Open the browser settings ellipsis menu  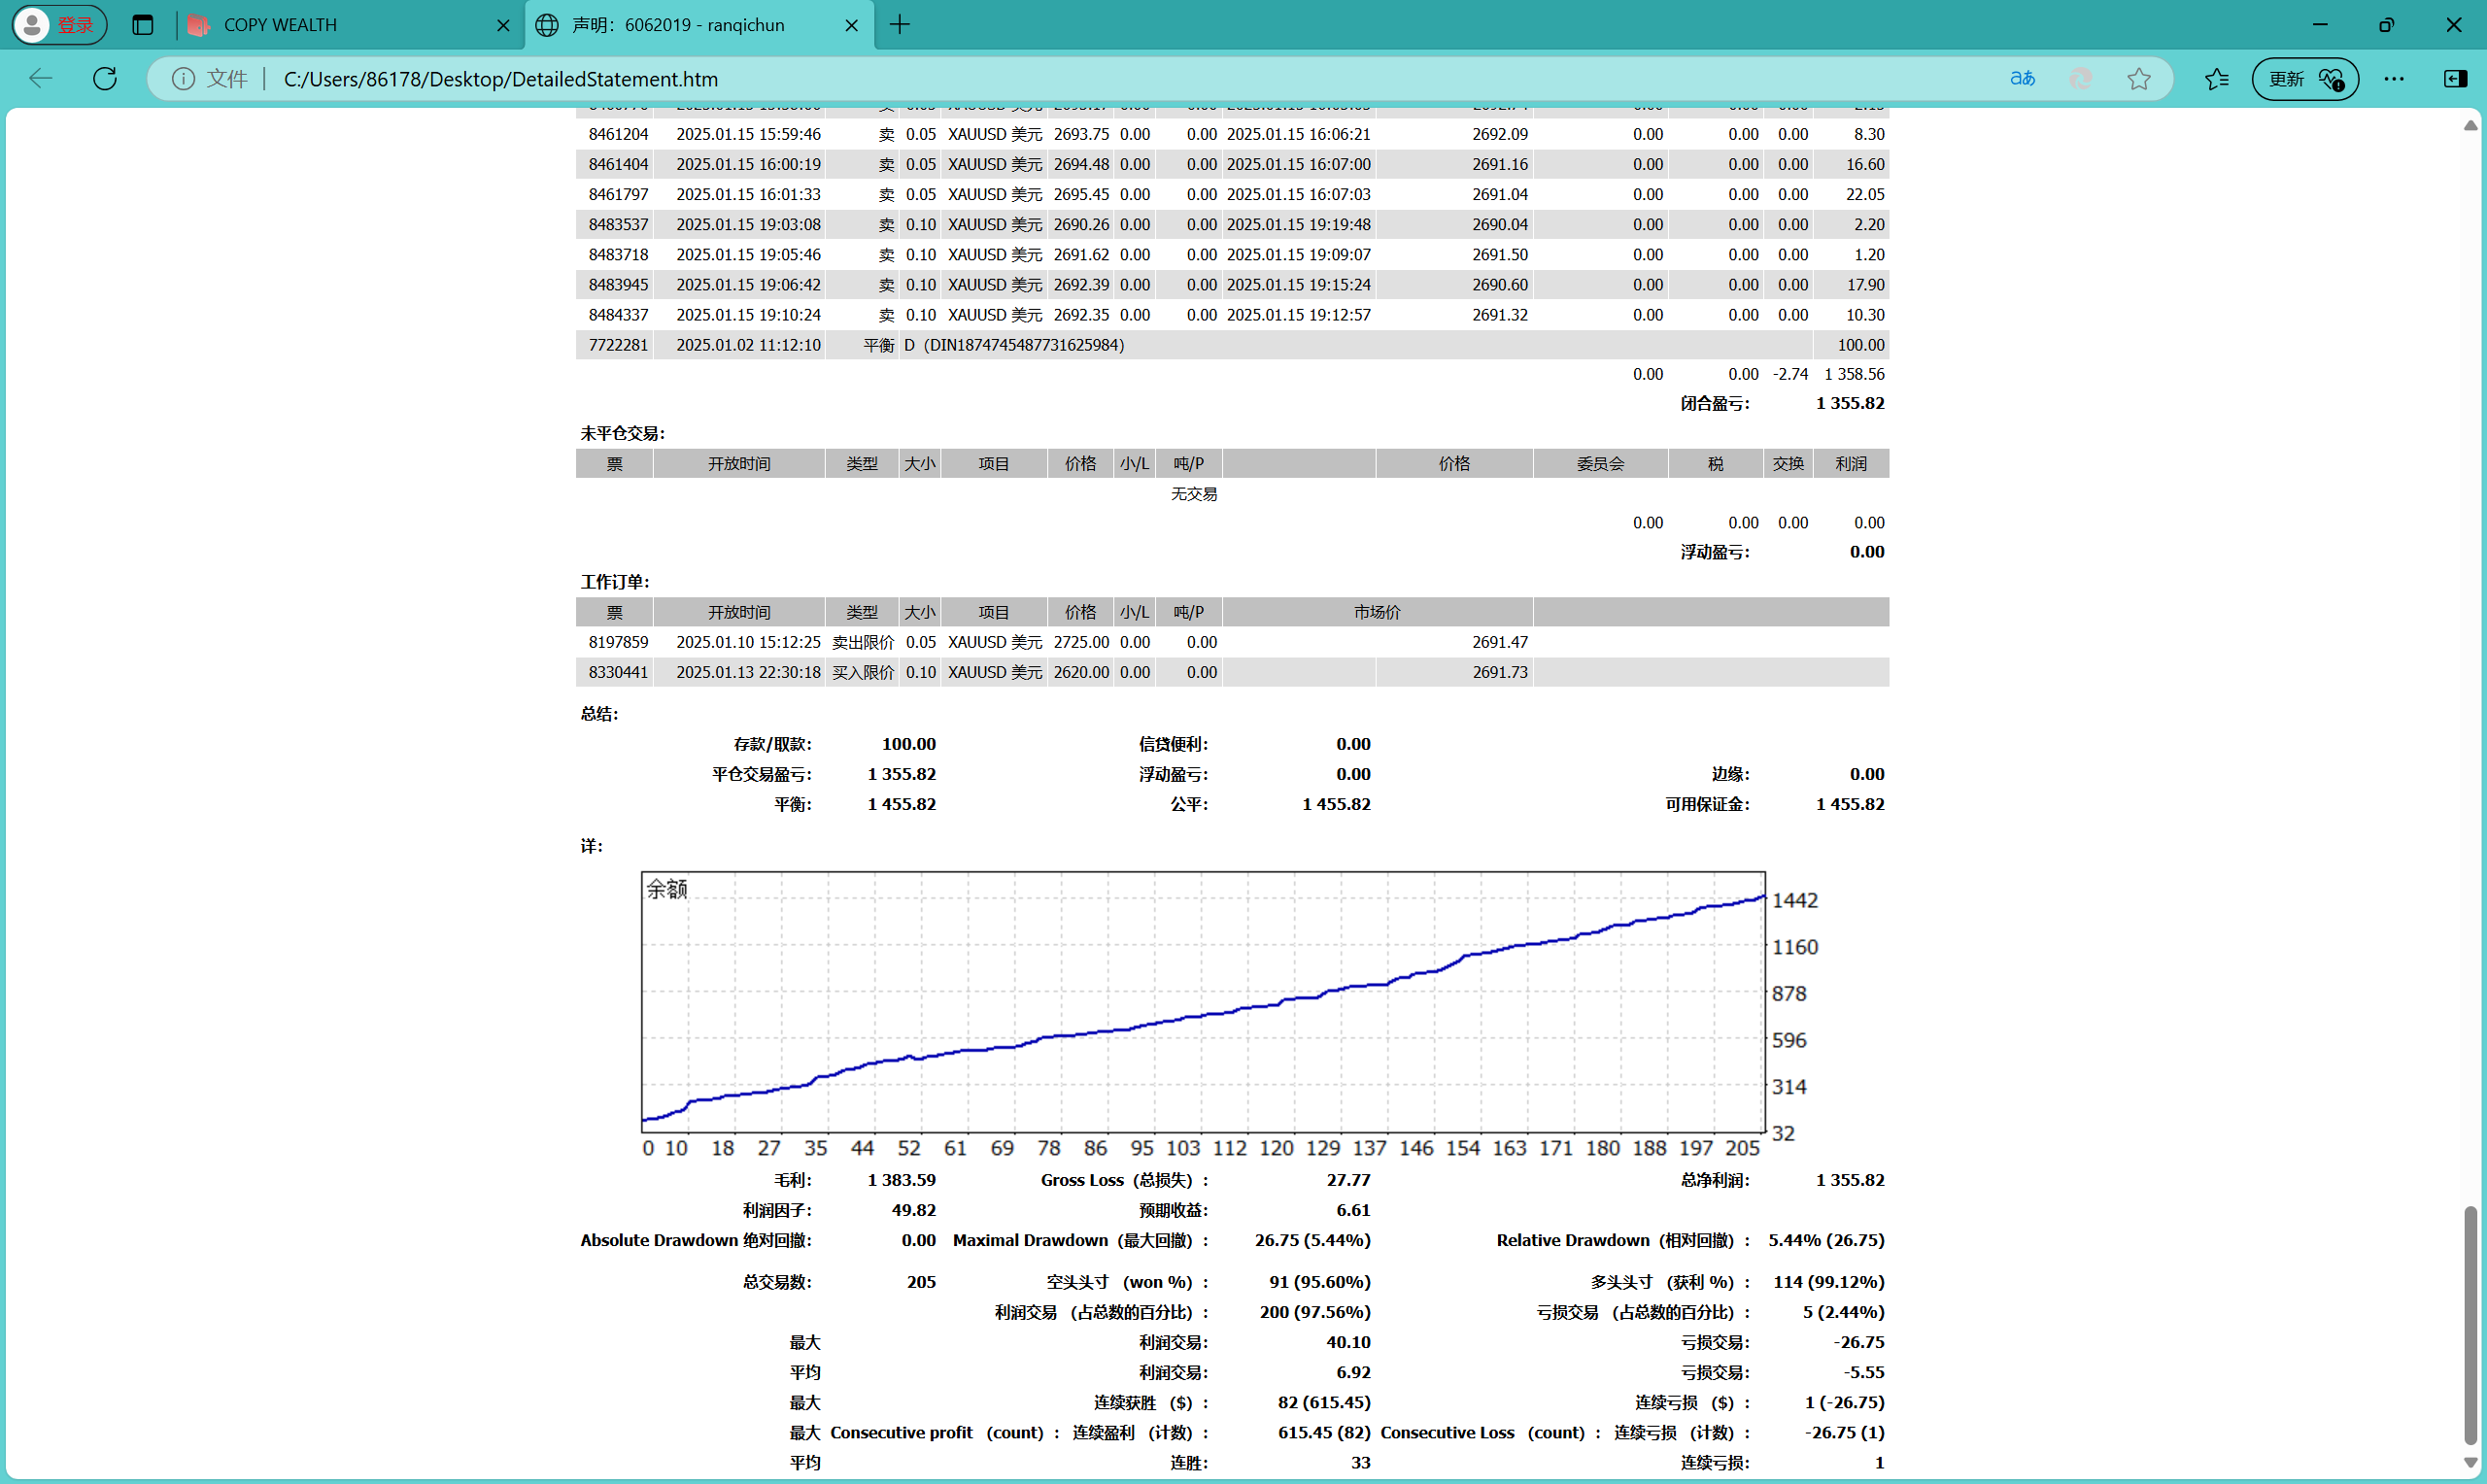(2394, 79)
